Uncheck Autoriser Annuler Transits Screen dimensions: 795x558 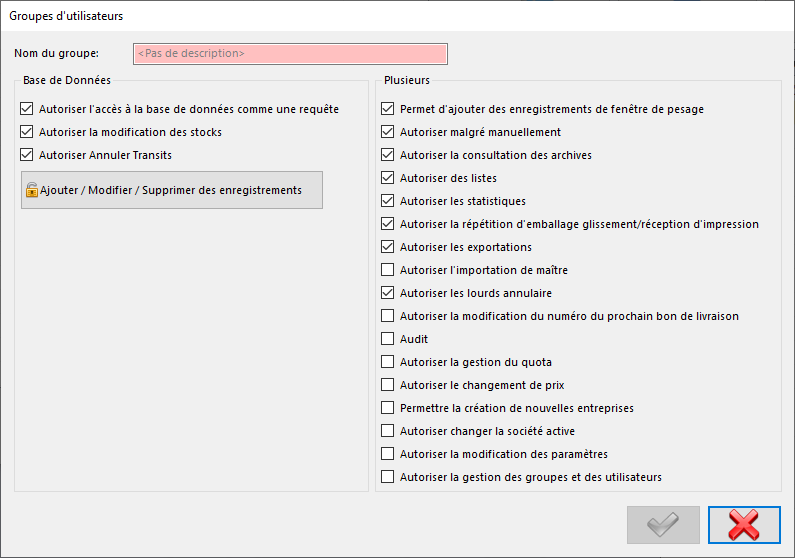[x=27, y=155]
